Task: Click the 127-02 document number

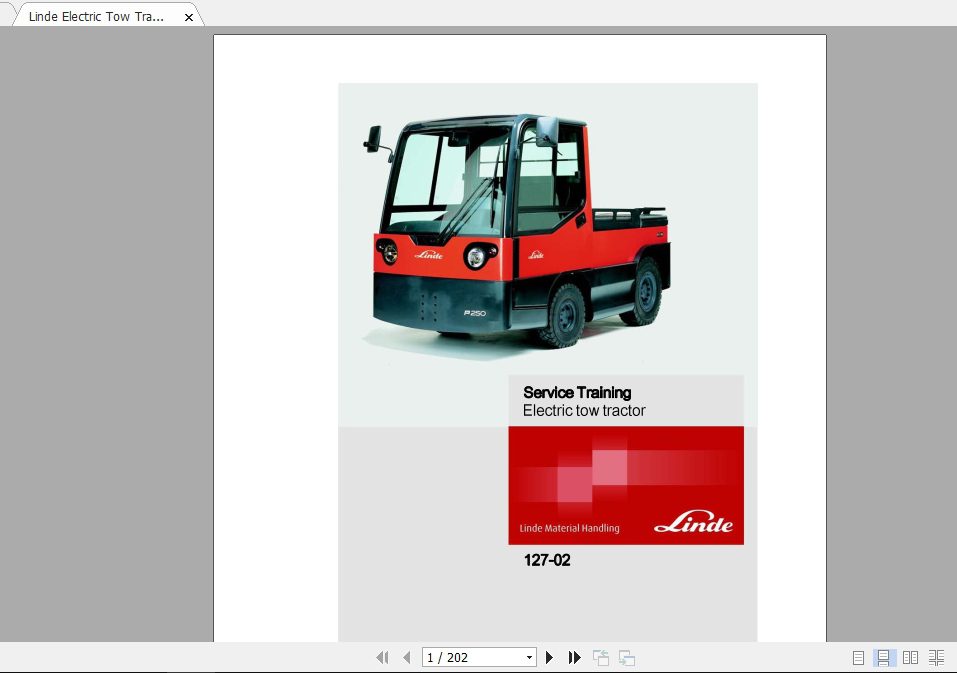Action: coord(547,560)
